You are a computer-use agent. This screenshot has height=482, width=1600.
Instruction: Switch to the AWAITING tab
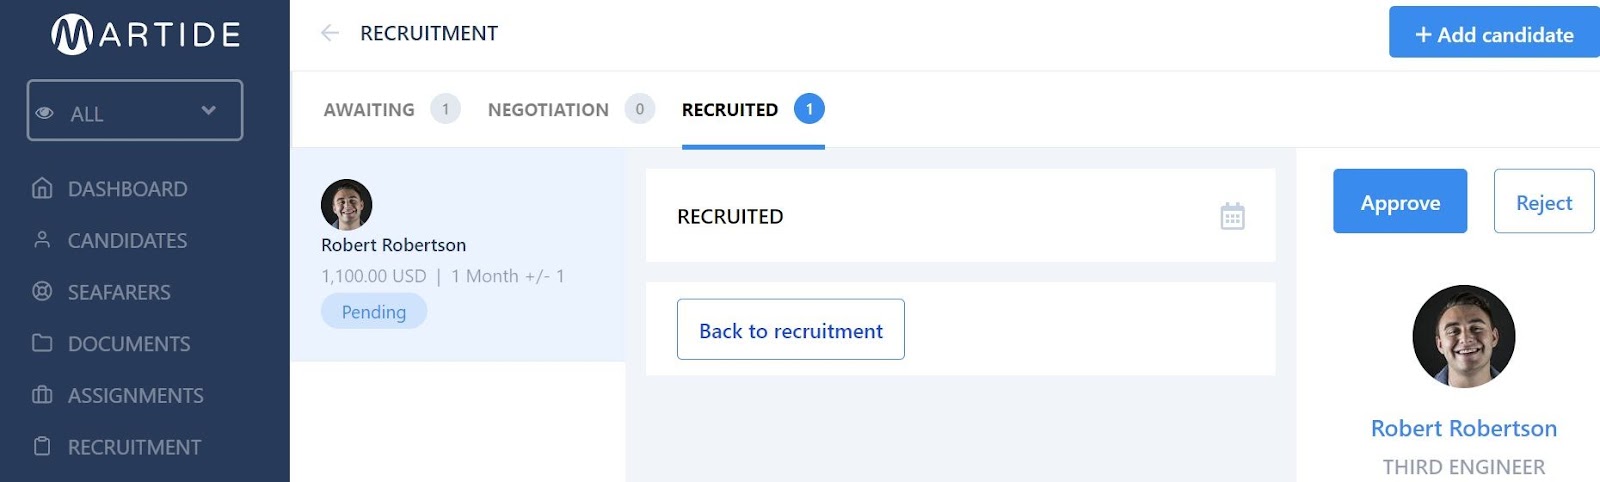click(x=369, y=110)
